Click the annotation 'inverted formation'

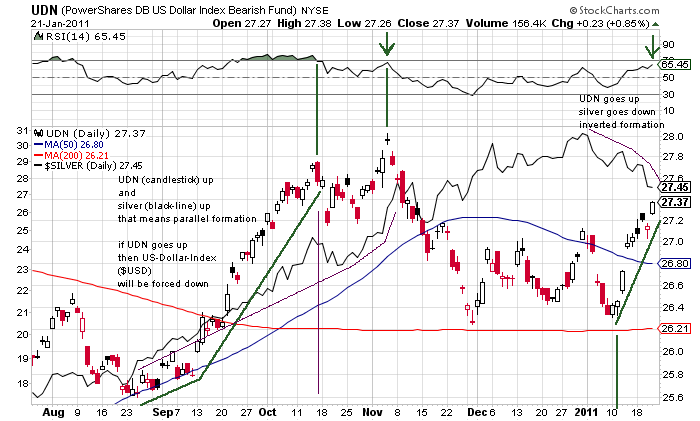click(622, 125)
